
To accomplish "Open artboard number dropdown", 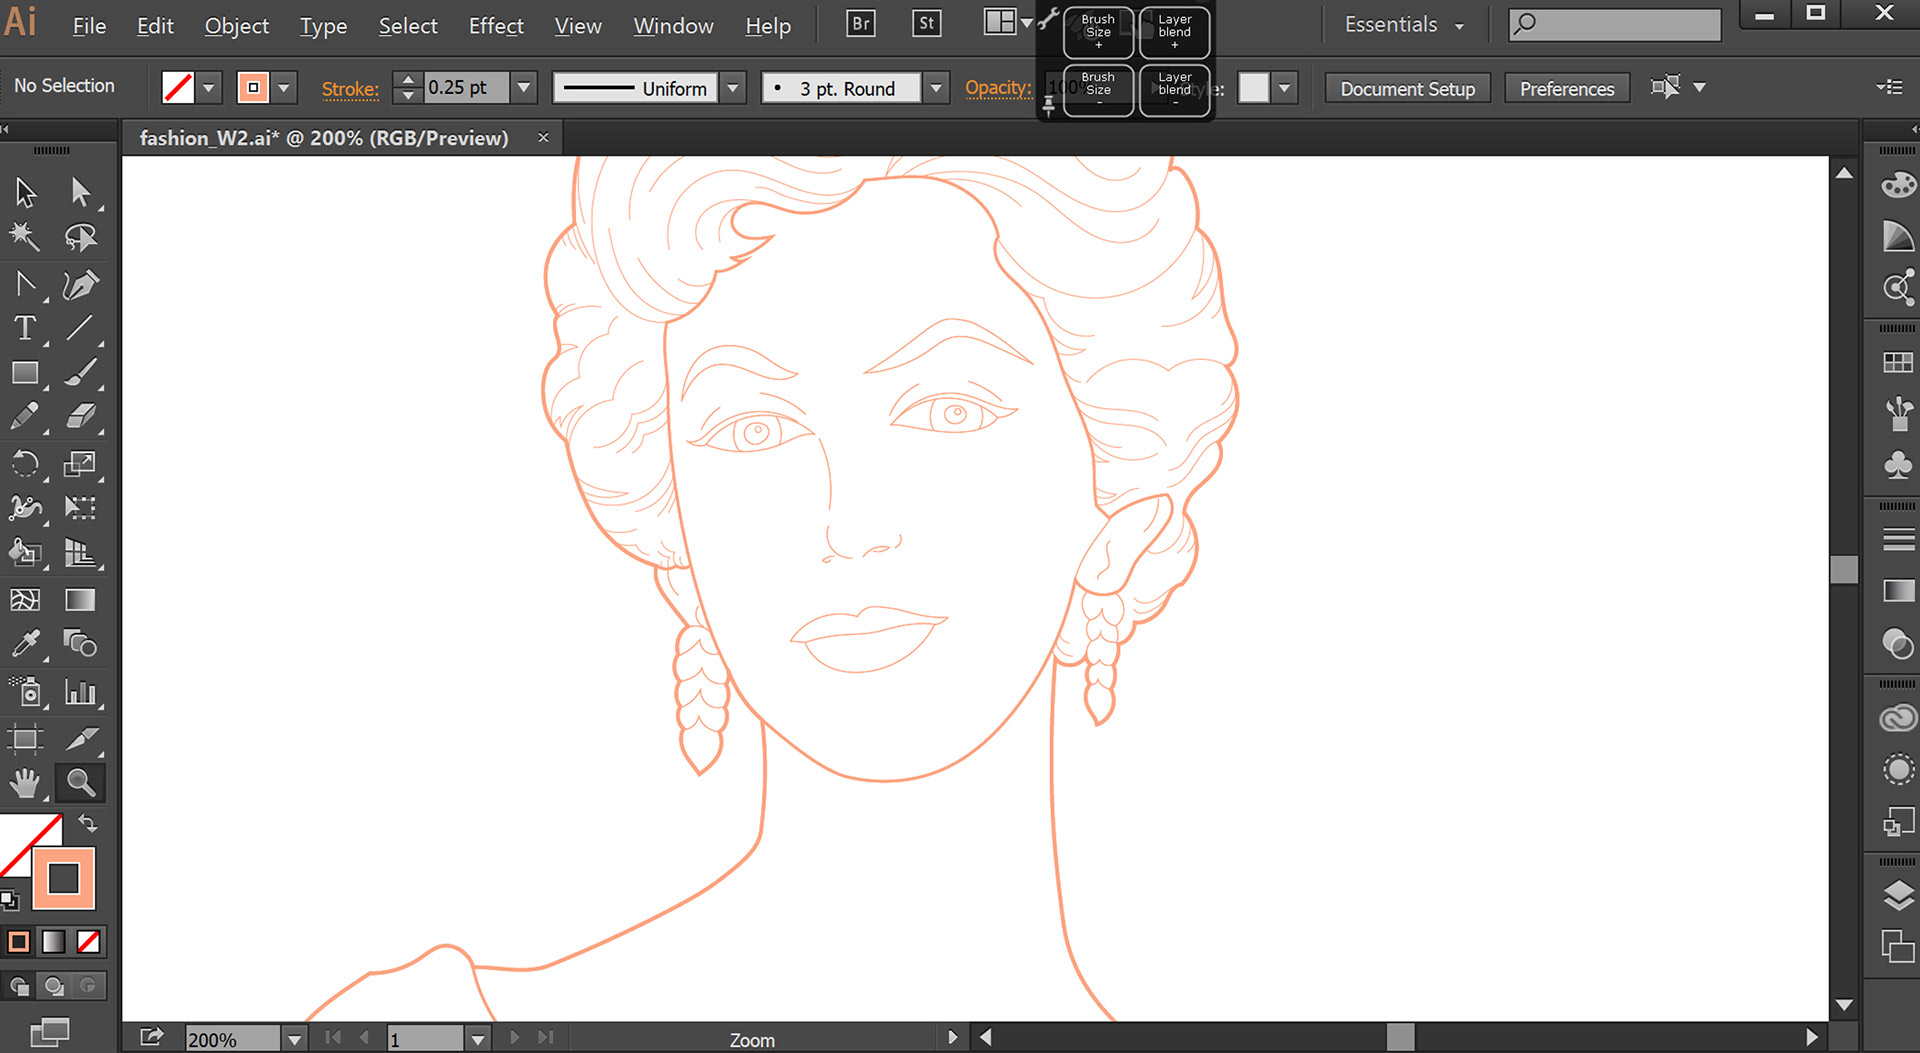I will [x=478, y=1039].
